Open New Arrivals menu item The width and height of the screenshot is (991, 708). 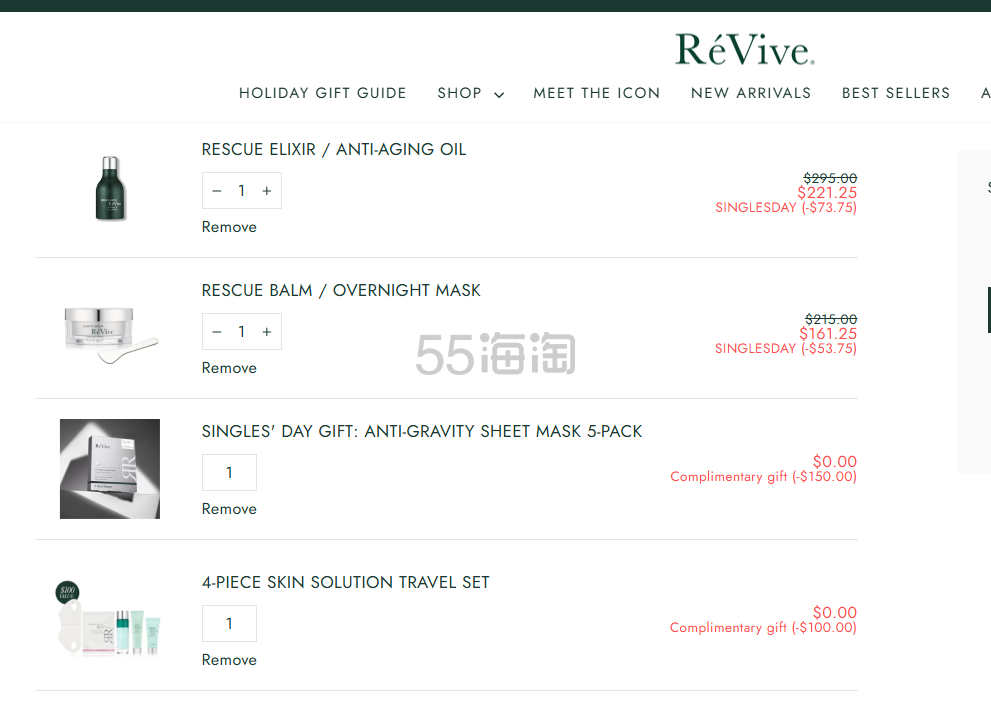(x=750, y=93)
